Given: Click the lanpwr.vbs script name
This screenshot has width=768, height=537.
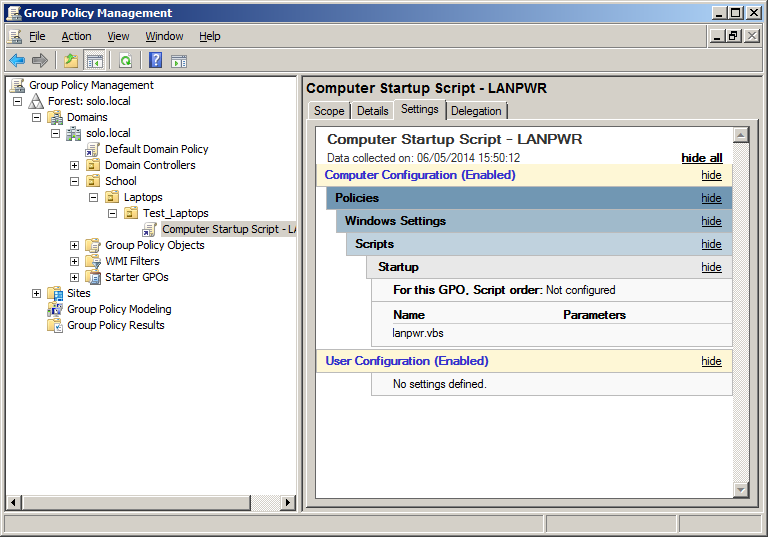Looking at the screenshot, I should pyautogui.click(x=418, y=334).
